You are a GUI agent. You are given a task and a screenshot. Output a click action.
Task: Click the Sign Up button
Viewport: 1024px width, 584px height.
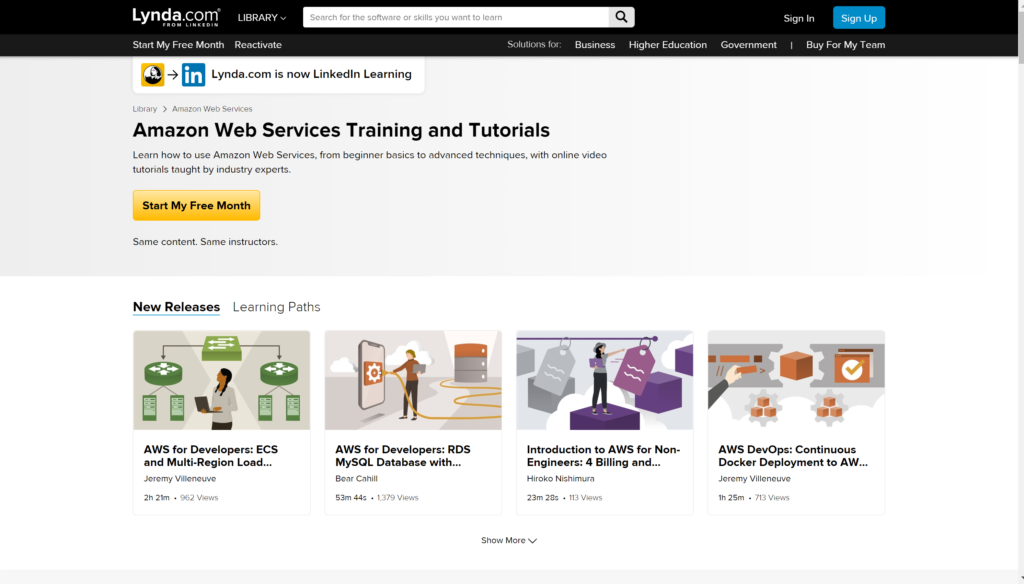click(859, 17)
